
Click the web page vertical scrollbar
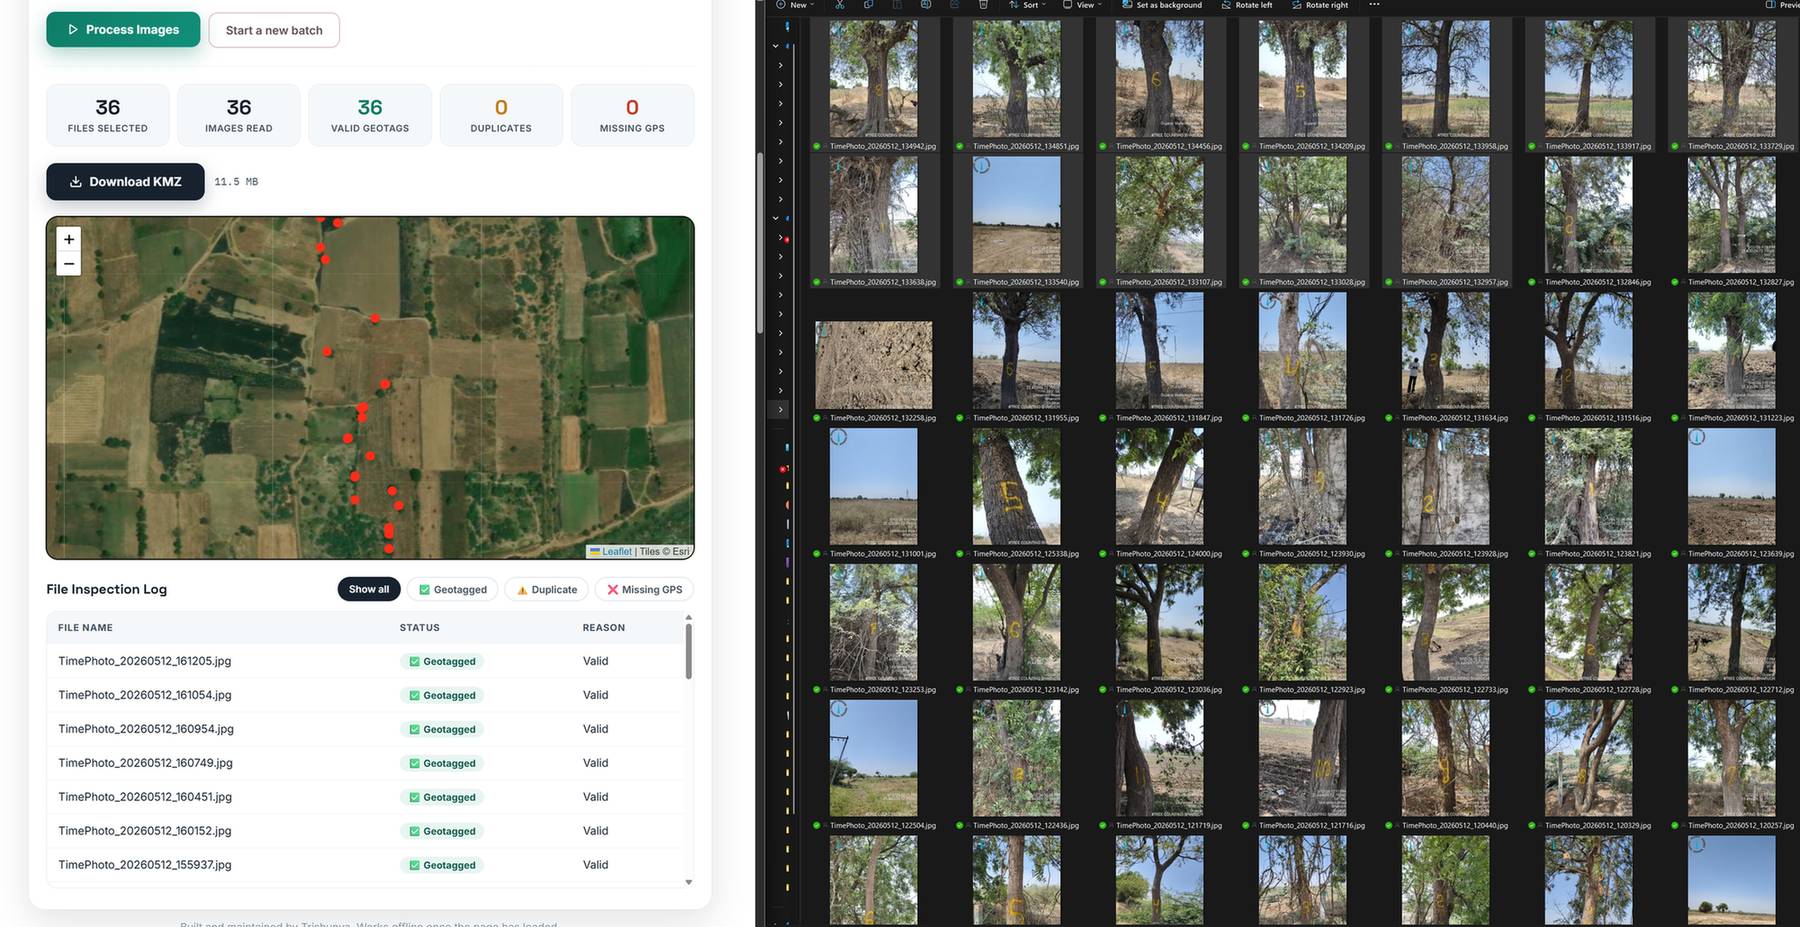760,243
